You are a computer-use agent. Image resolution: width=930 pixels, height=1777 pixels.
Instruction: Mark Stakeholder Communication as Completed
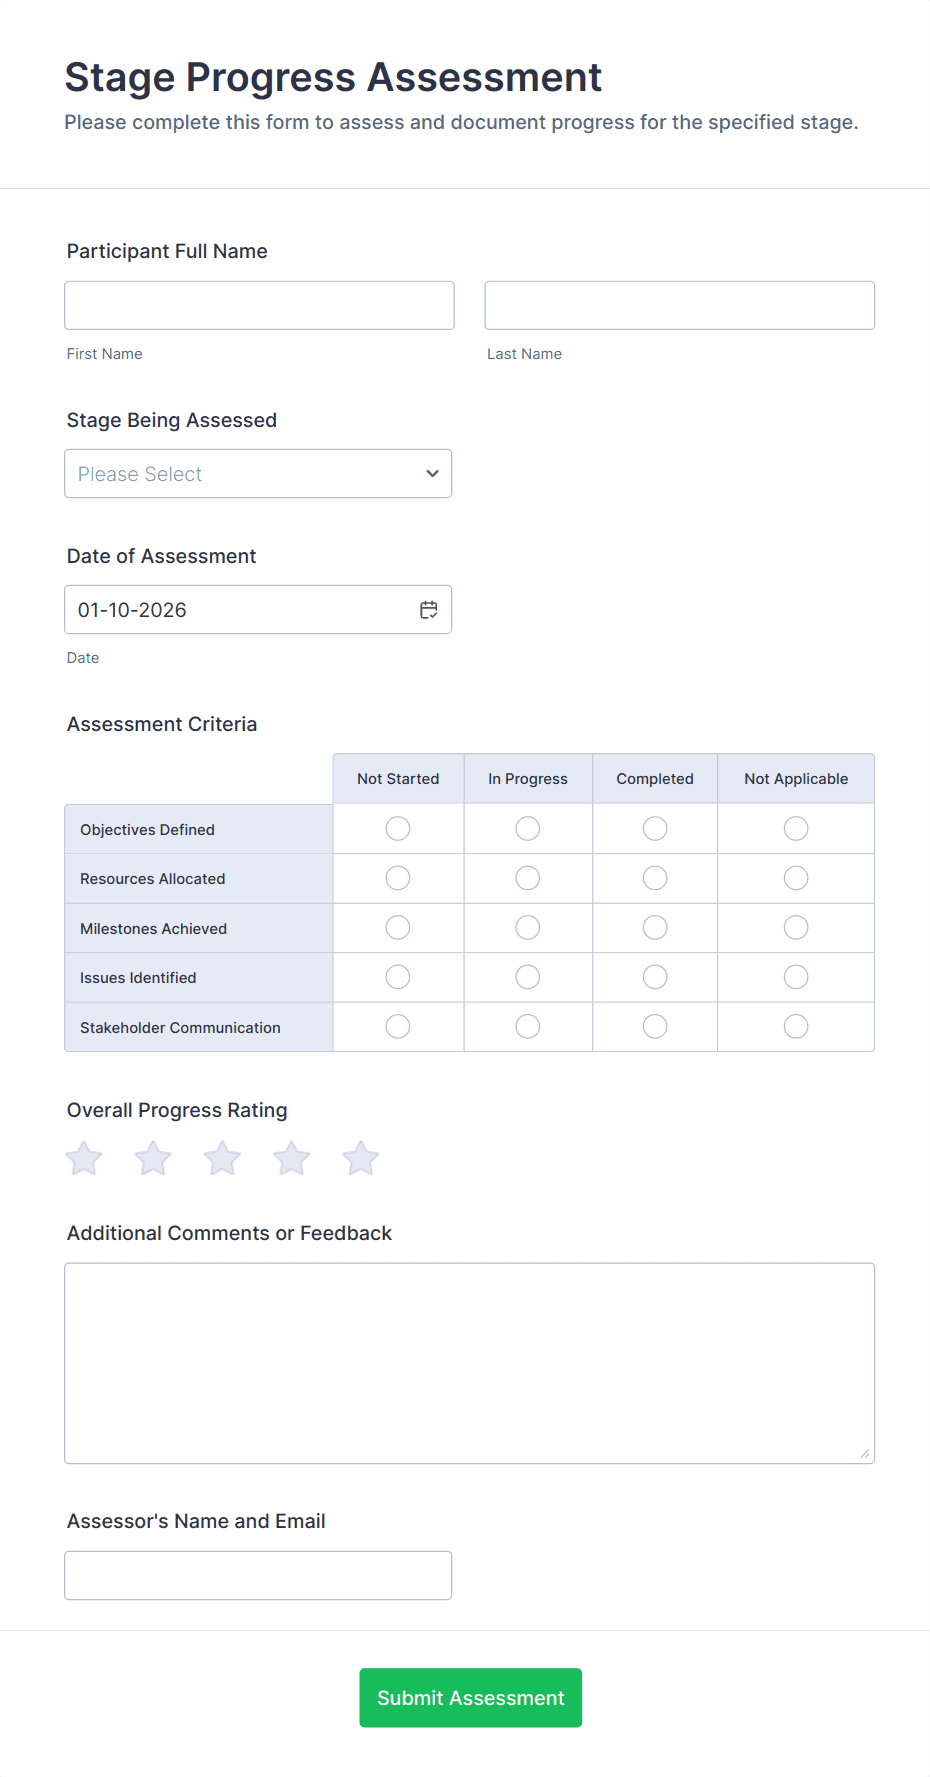[x=655, y=1027]
